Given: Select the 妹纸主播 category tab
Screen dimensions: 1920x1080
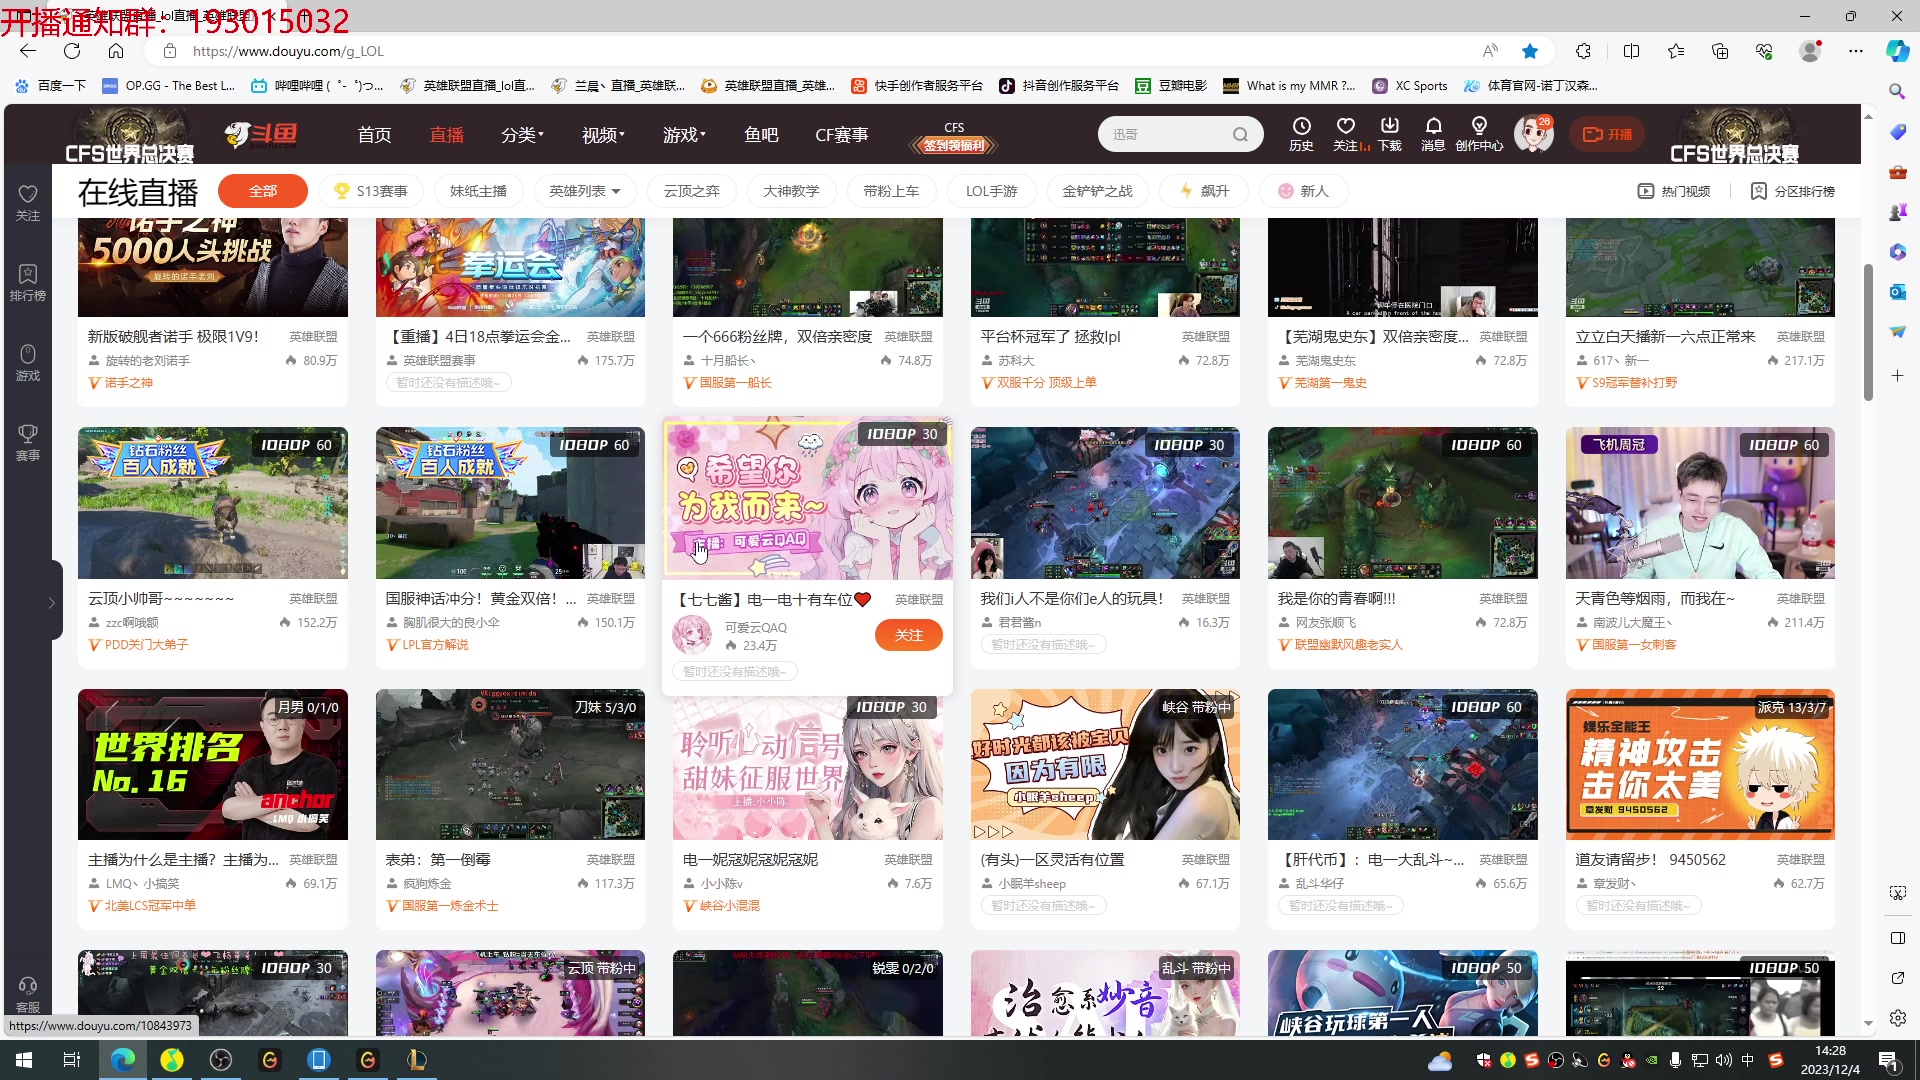Looking at the screenshot, I should [478, 191].
